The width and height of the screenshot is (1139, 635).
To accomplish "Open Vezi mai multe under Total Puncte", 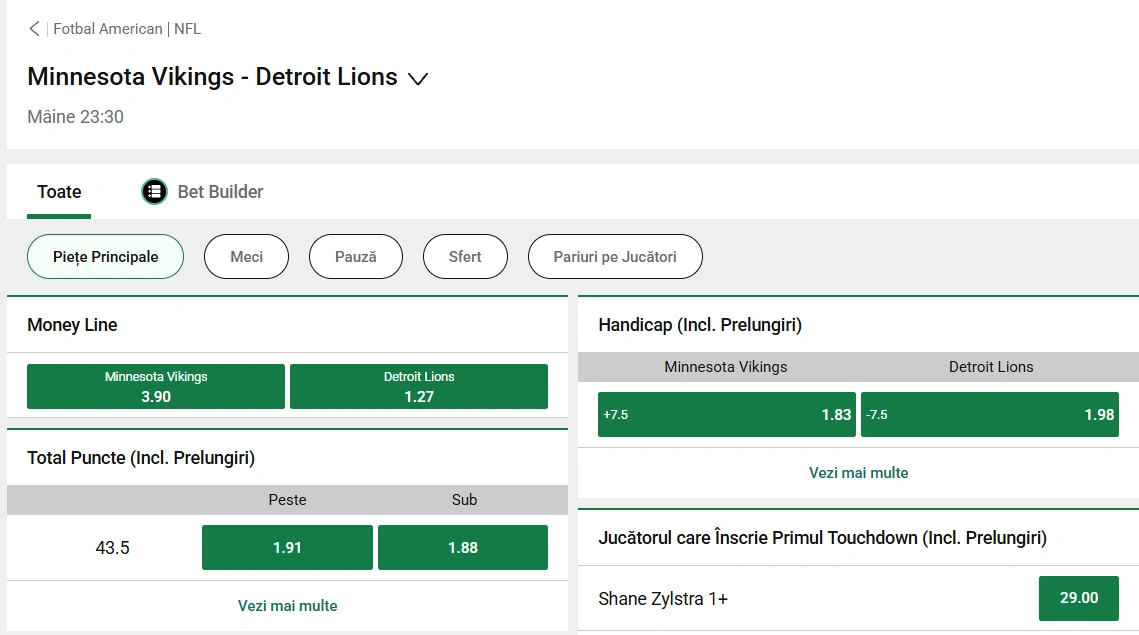I will [287, 605].
